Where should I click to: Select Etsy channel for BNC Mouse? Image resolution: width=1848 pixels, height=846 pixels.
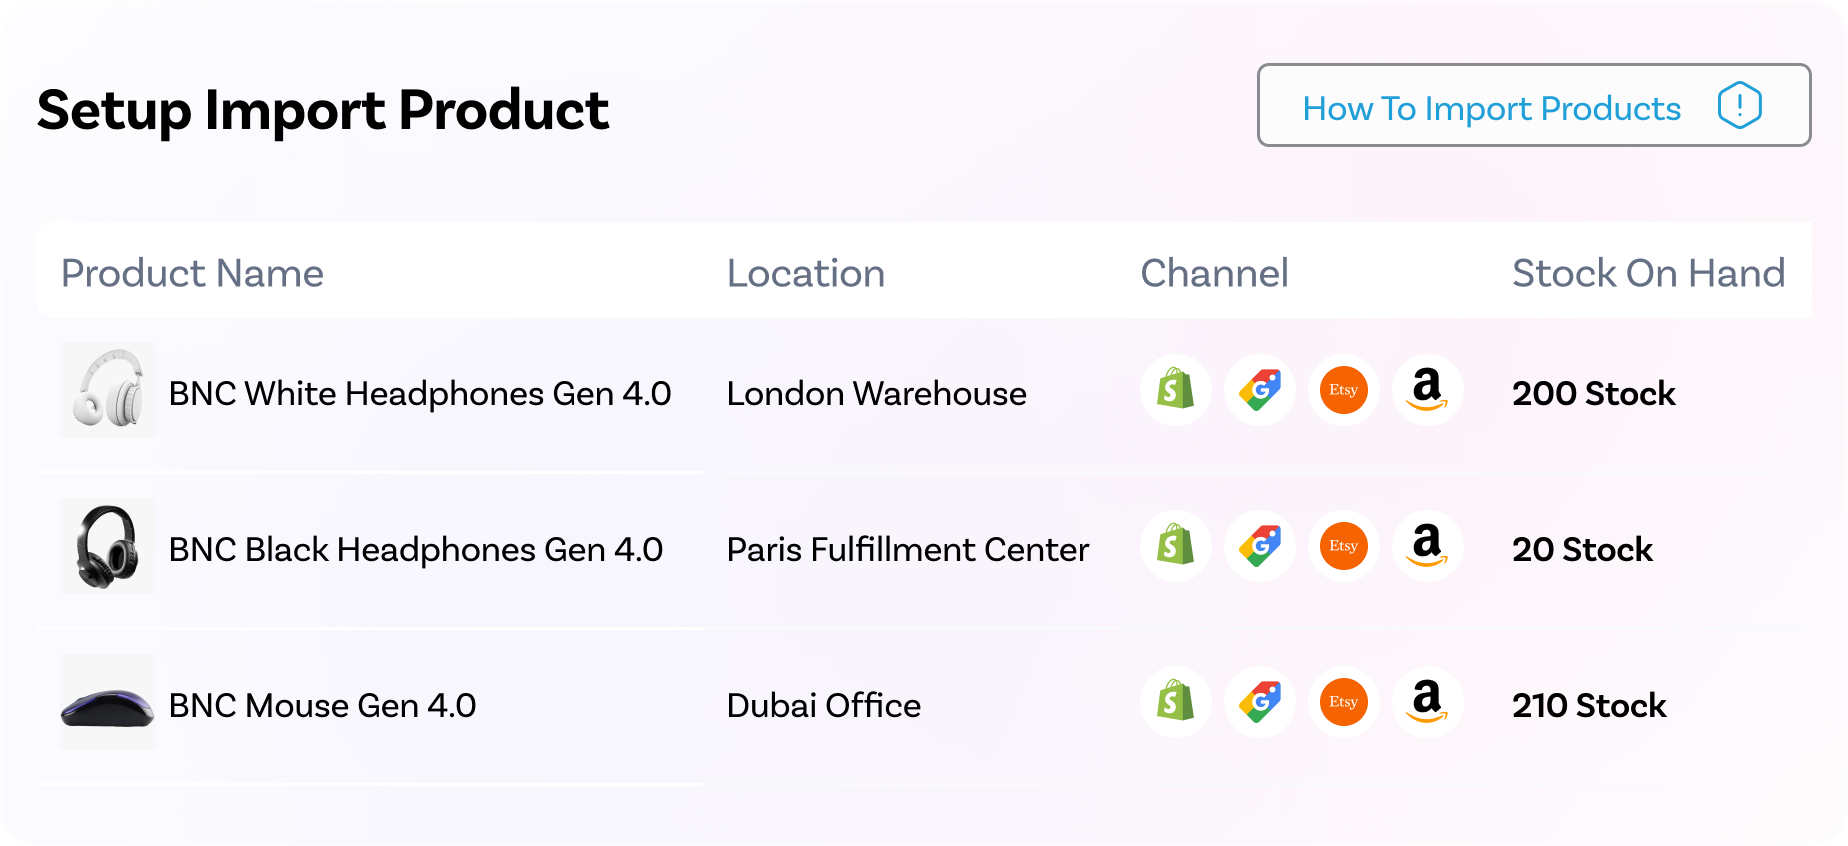[x=1344, y=702]
